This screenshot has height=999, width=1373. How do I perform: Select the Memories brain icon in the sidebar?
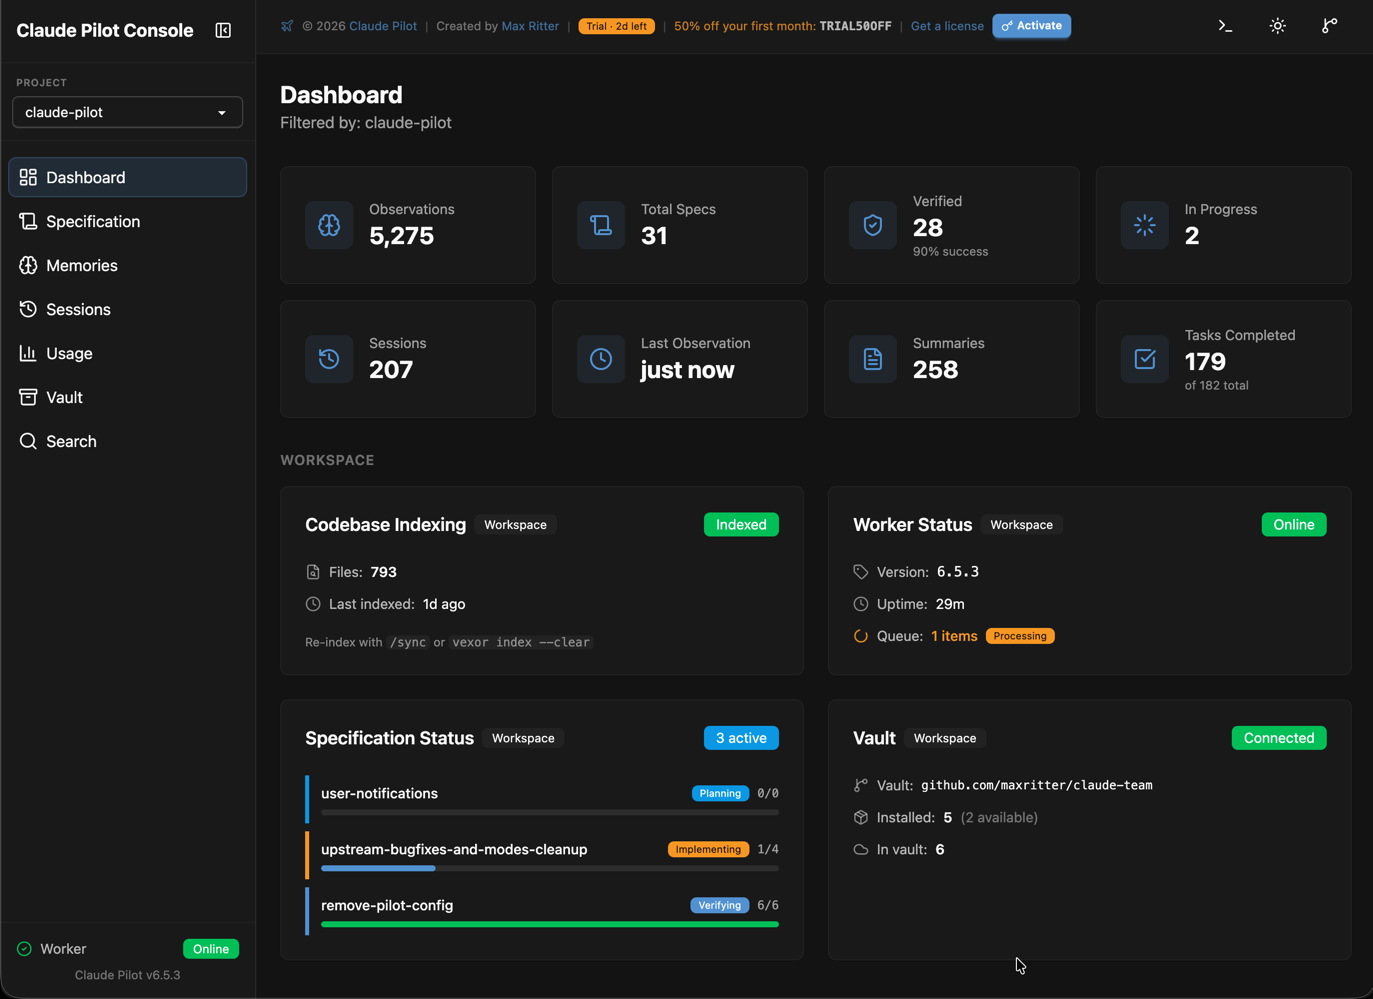tap(27, 265)
